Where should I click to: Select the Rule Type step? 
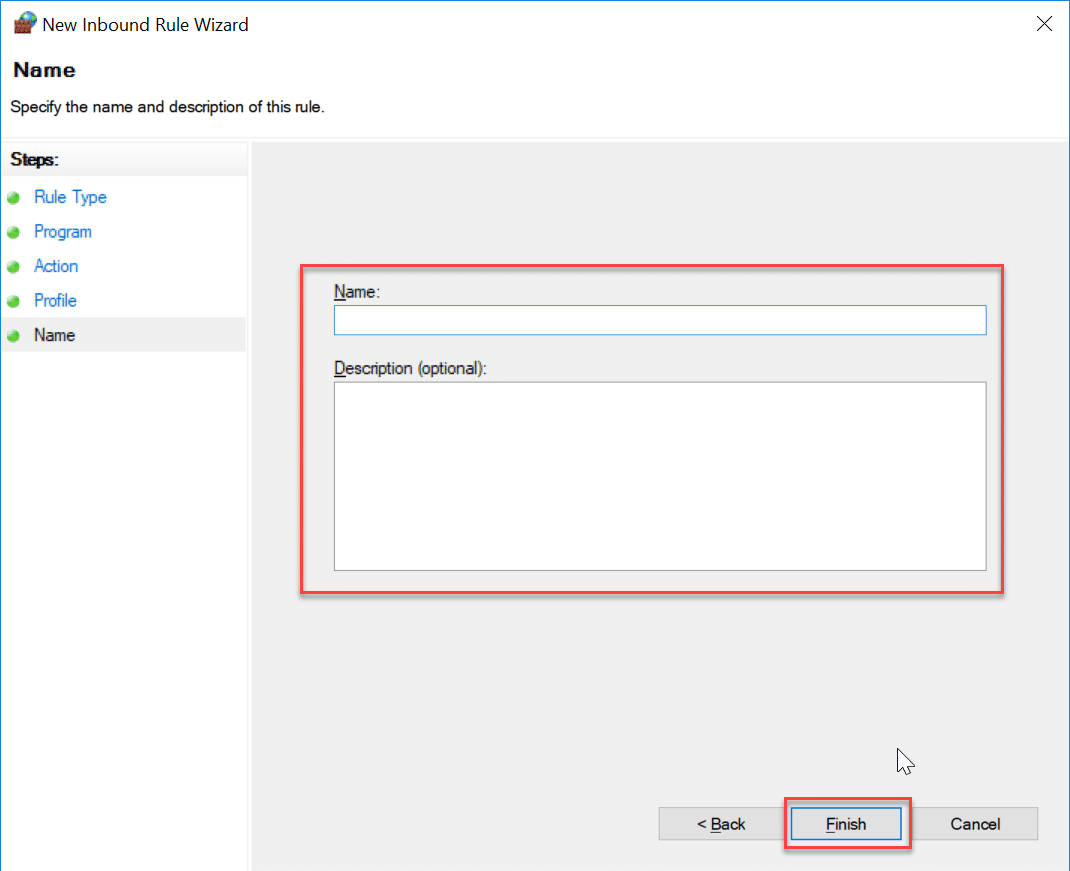click(70, 197)
